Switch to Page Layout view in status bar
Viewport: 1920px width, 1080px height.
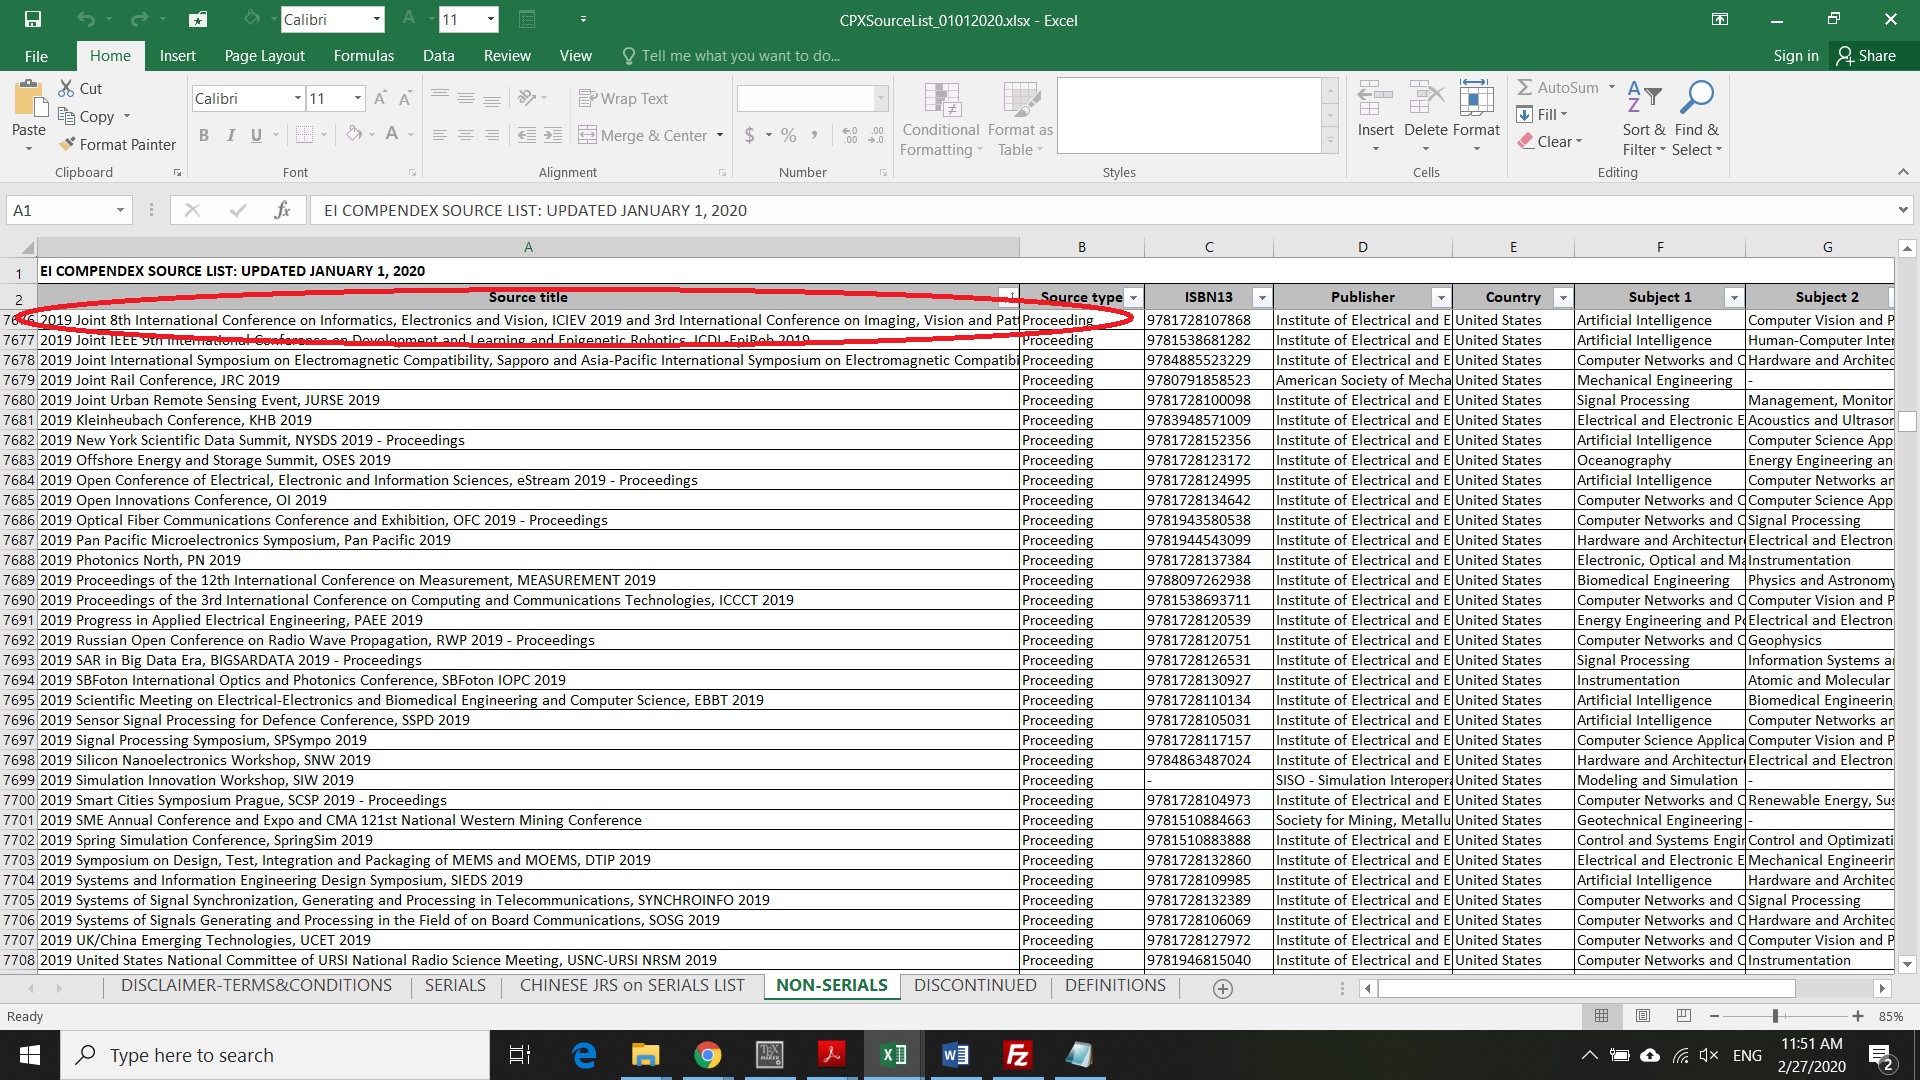pyautogui.click(x=1642, y=1015)
